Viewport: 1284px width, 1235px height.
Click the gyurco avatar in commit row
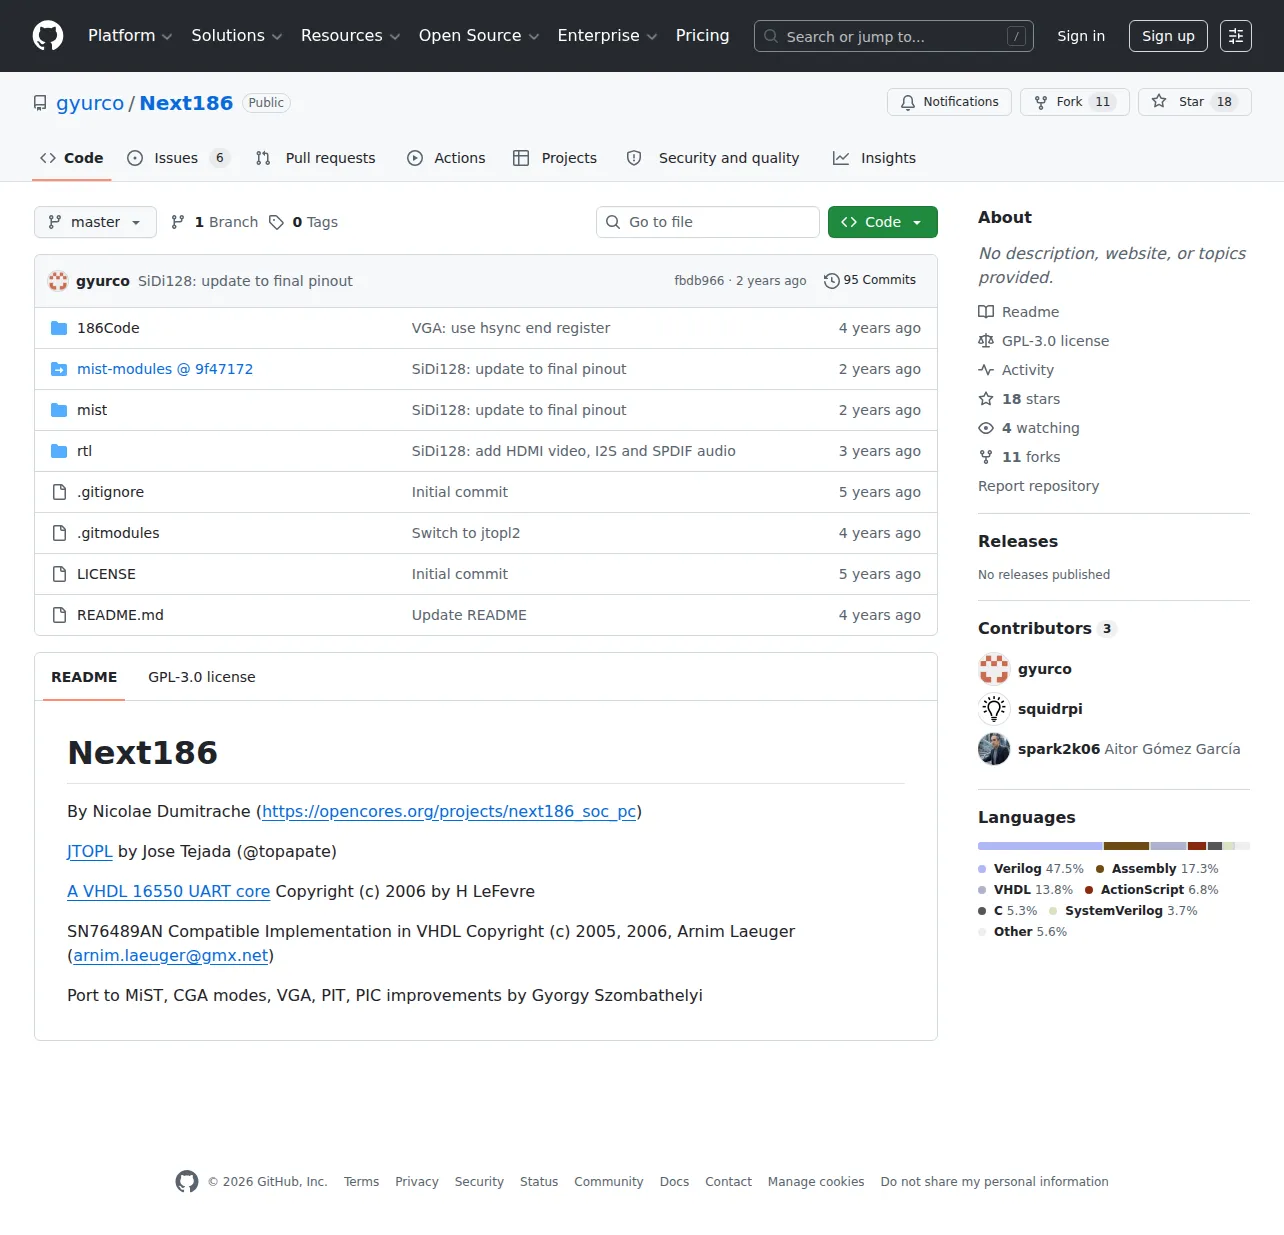(x=58, y=281)
